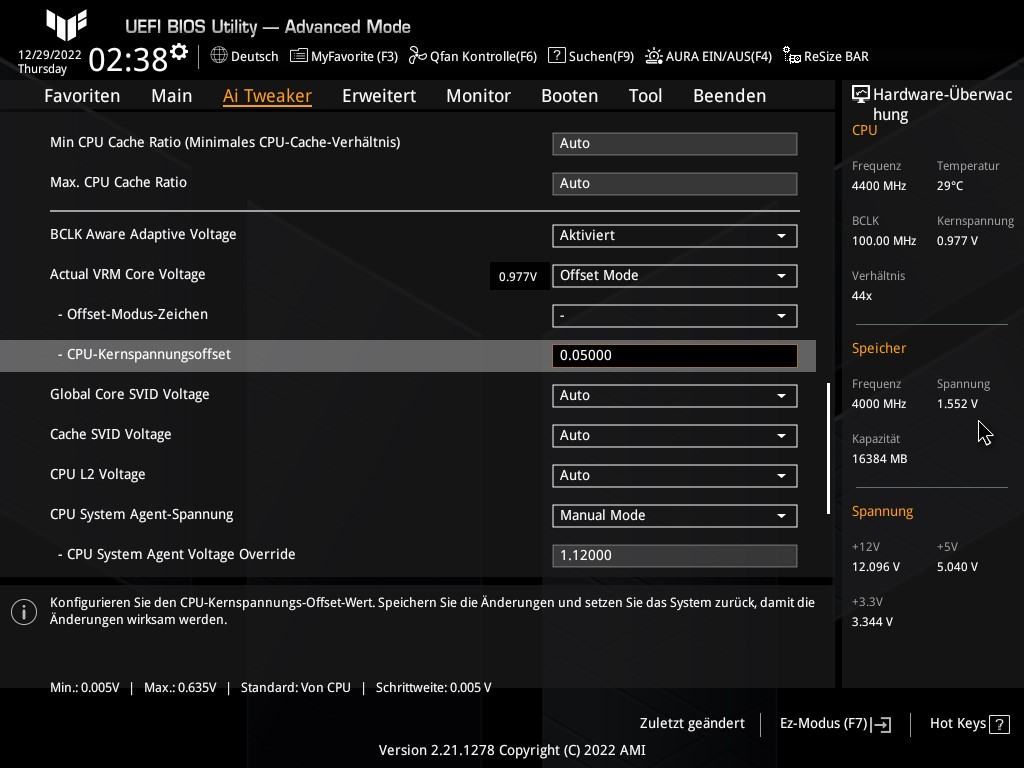Click the Actual VRM Core Voltage label
The image size is (1024, 768).
tap(127, 274)
